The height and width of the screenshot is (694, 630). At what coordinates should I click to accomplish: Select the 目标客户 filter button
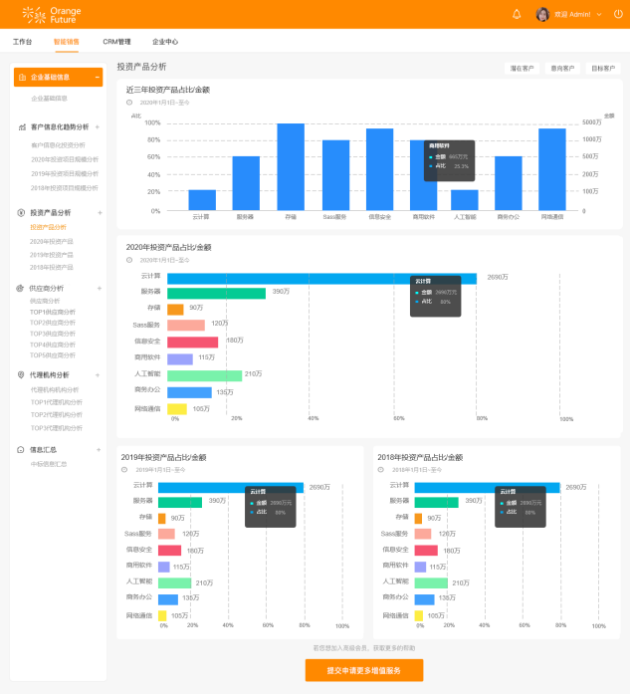pos(604,68)
